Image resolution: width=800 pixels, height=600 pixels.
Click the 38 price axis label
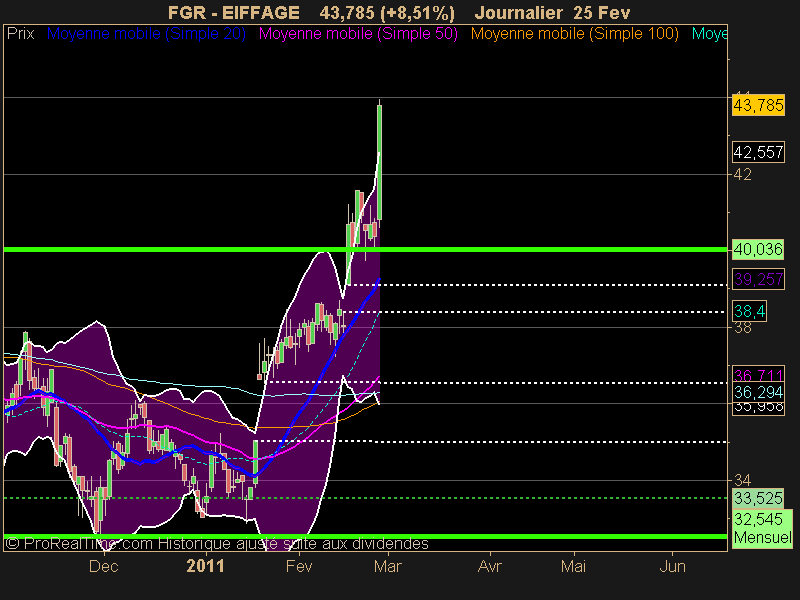click(x=742, y=328)
